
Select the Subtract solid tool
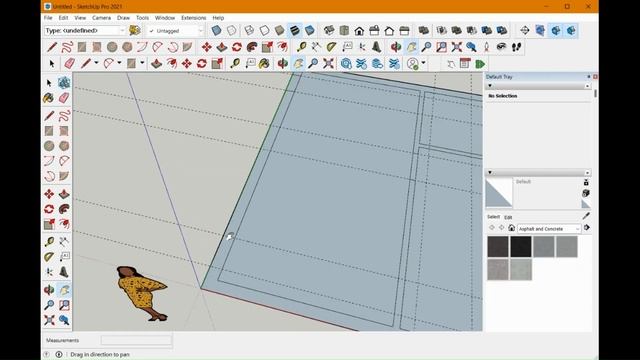(471, 31)
